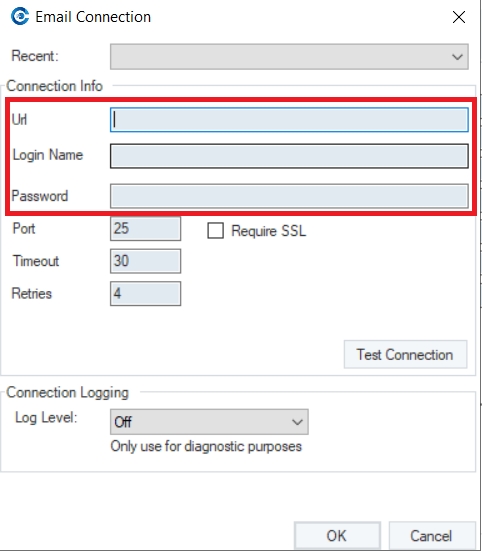Click the Recent dropdown chevron arrow
This screenshot has height=552, width=482.
click(457, 57)
